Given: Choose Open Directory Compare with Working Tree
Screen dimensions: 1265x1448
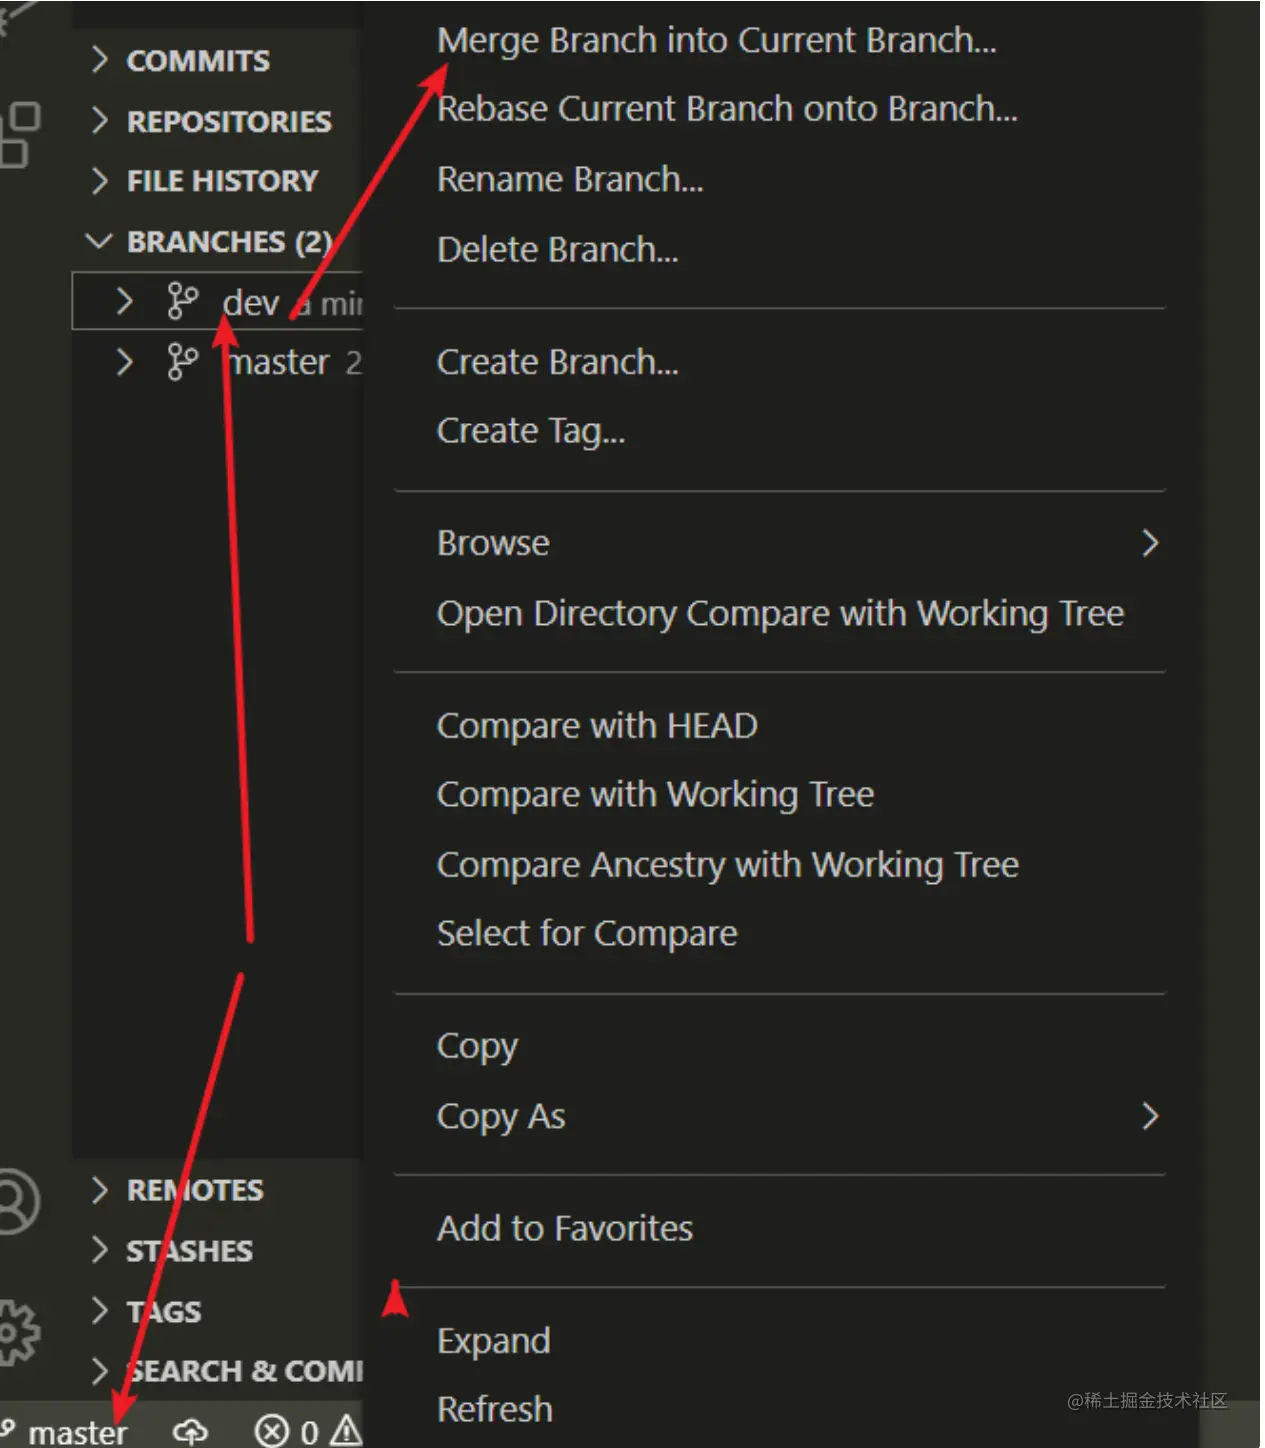Looking at the screenshot, I should (780, 613).
